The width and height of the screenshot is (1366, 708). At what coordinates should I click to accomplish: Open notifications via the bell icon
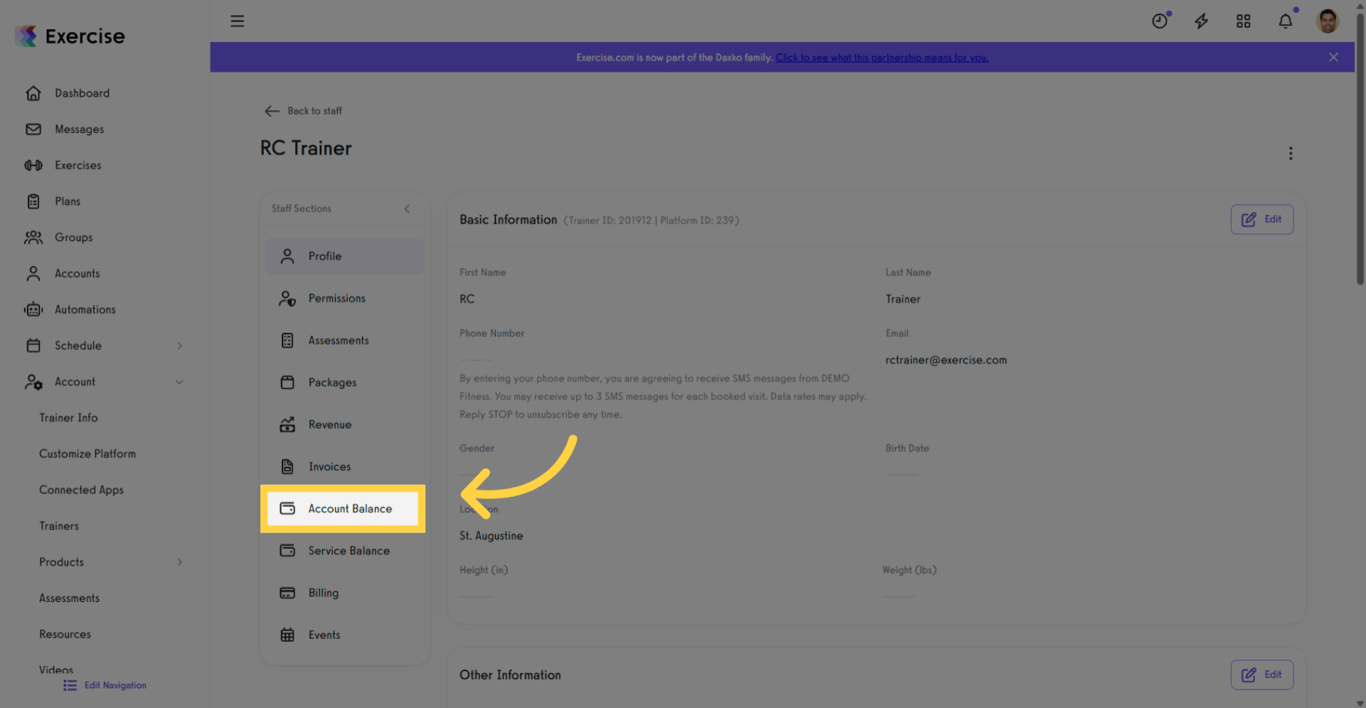[1285, 20]
